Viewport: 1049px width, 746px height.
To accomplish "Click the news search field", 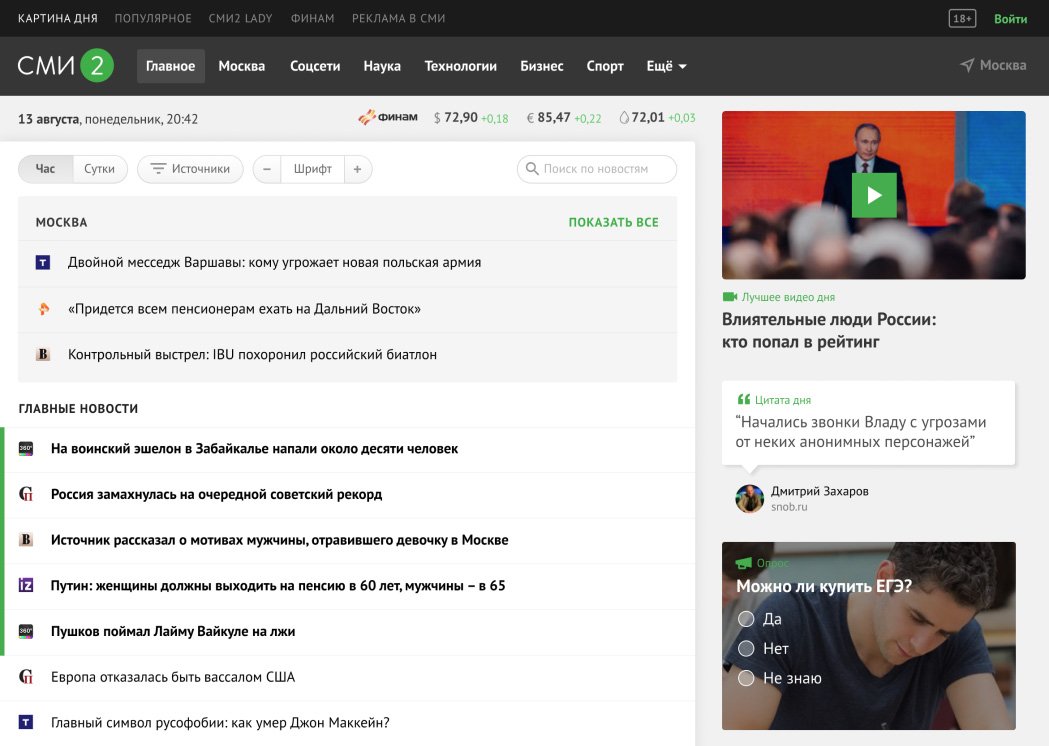I will coord(597,169).
